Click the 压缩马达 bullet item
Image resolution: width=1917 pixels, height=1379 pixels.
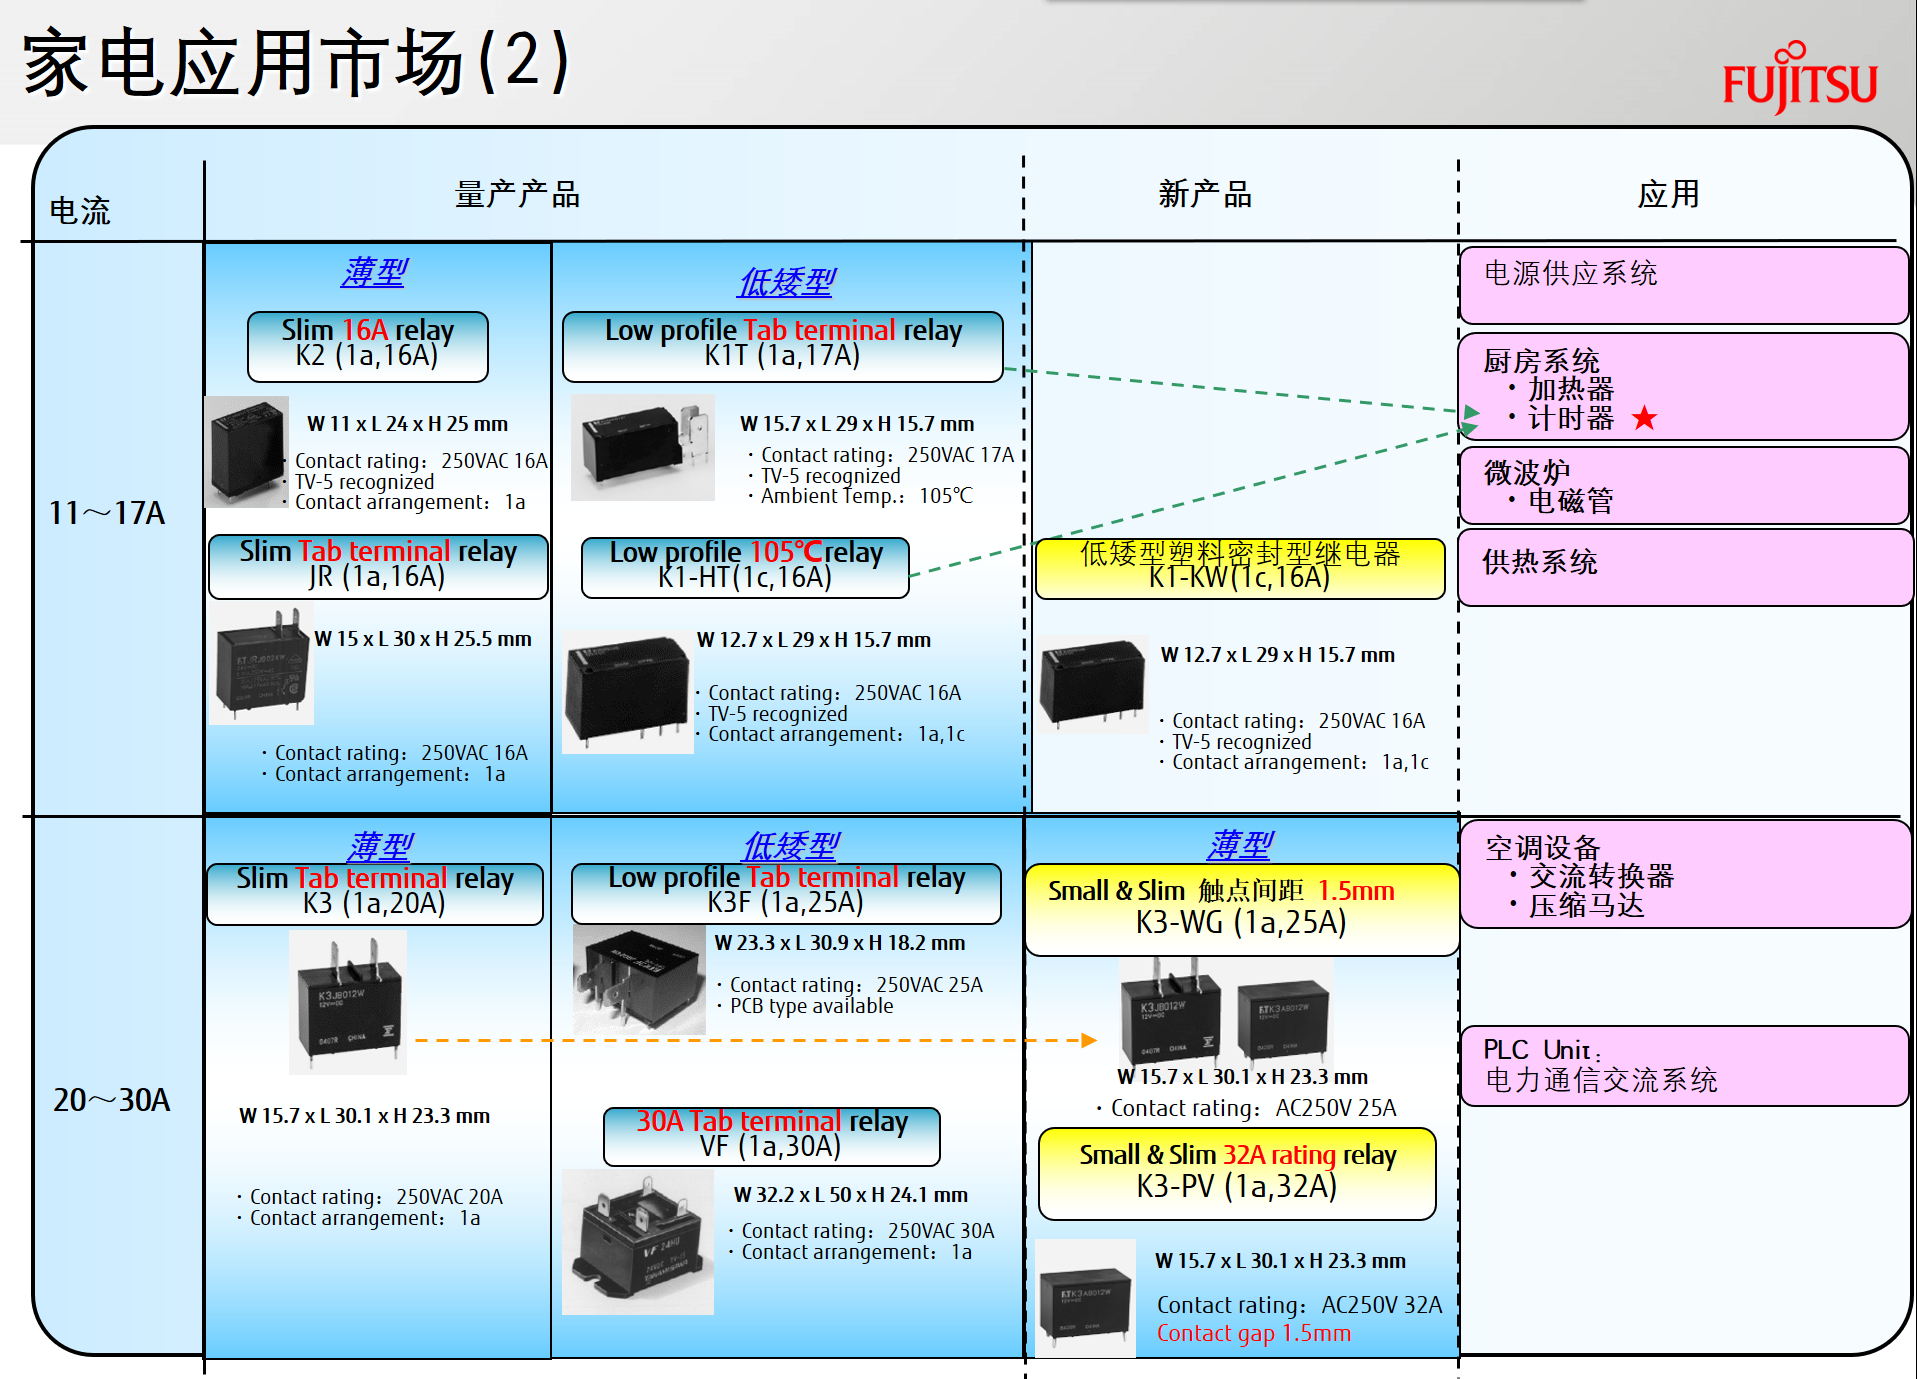tap(1577, 906)
